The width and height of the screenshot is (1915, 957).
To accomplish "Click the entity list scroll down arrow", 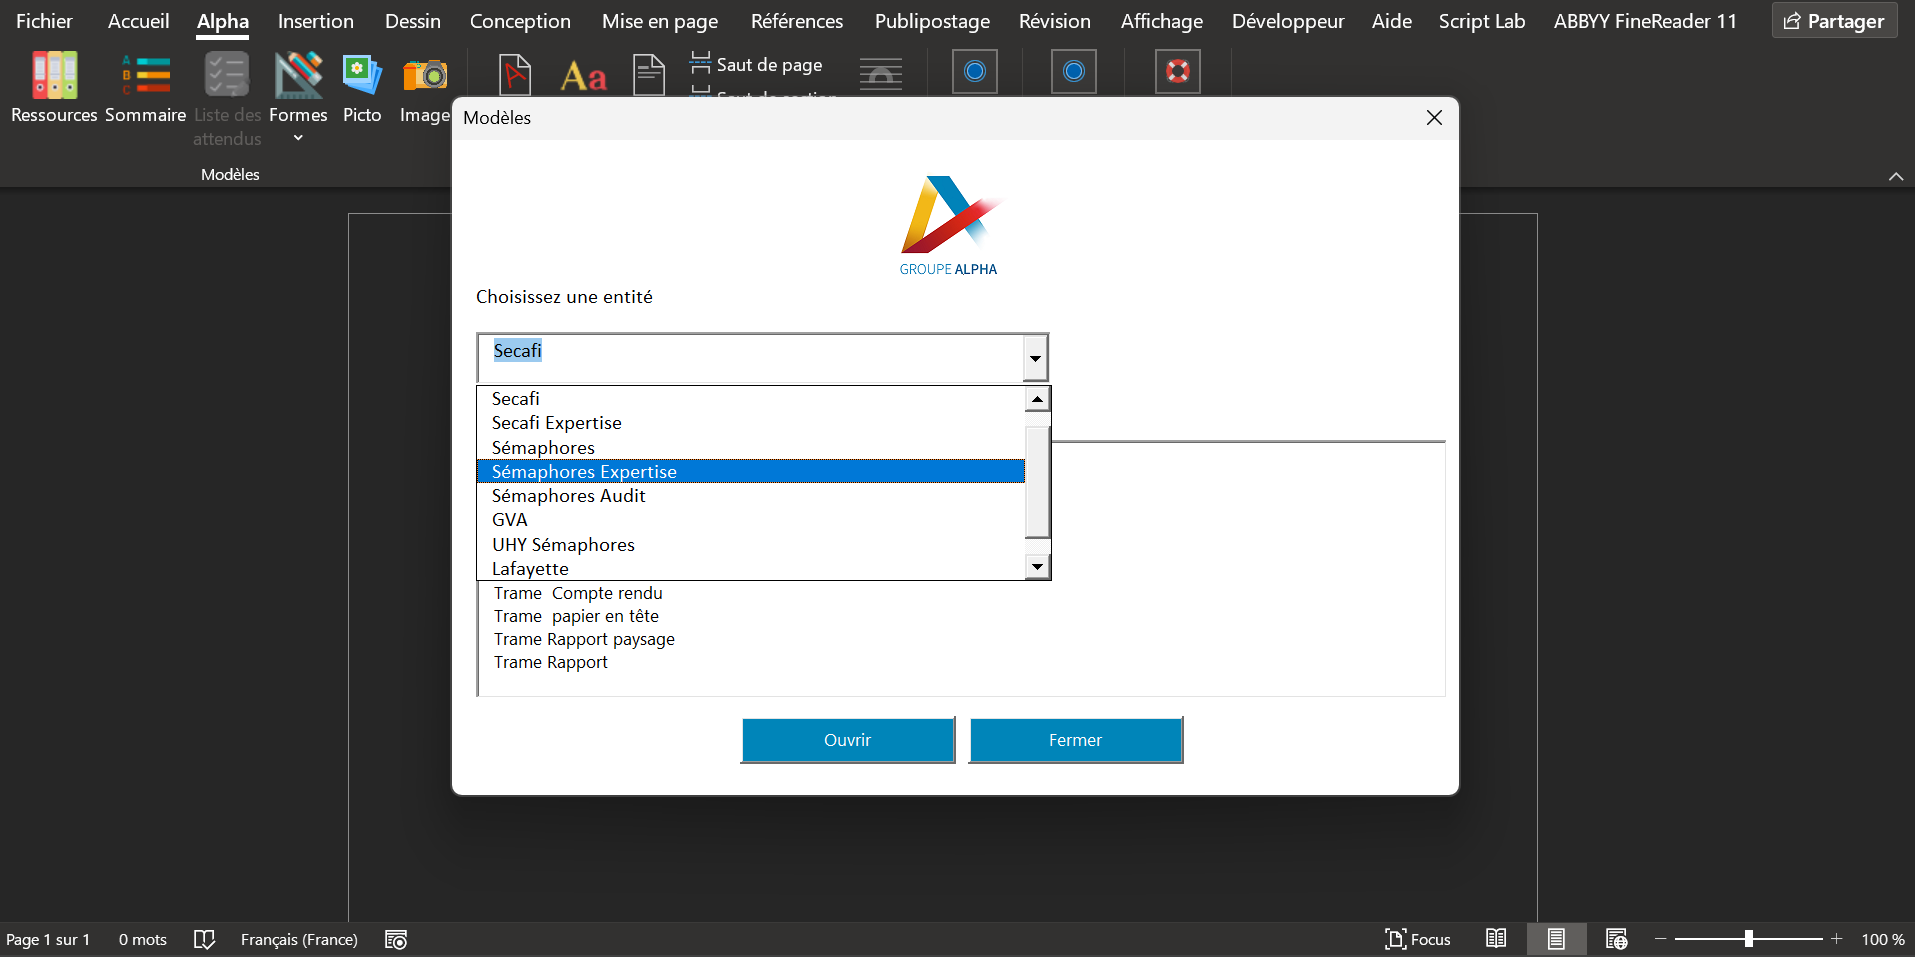I will click(x=1038, y=567).
